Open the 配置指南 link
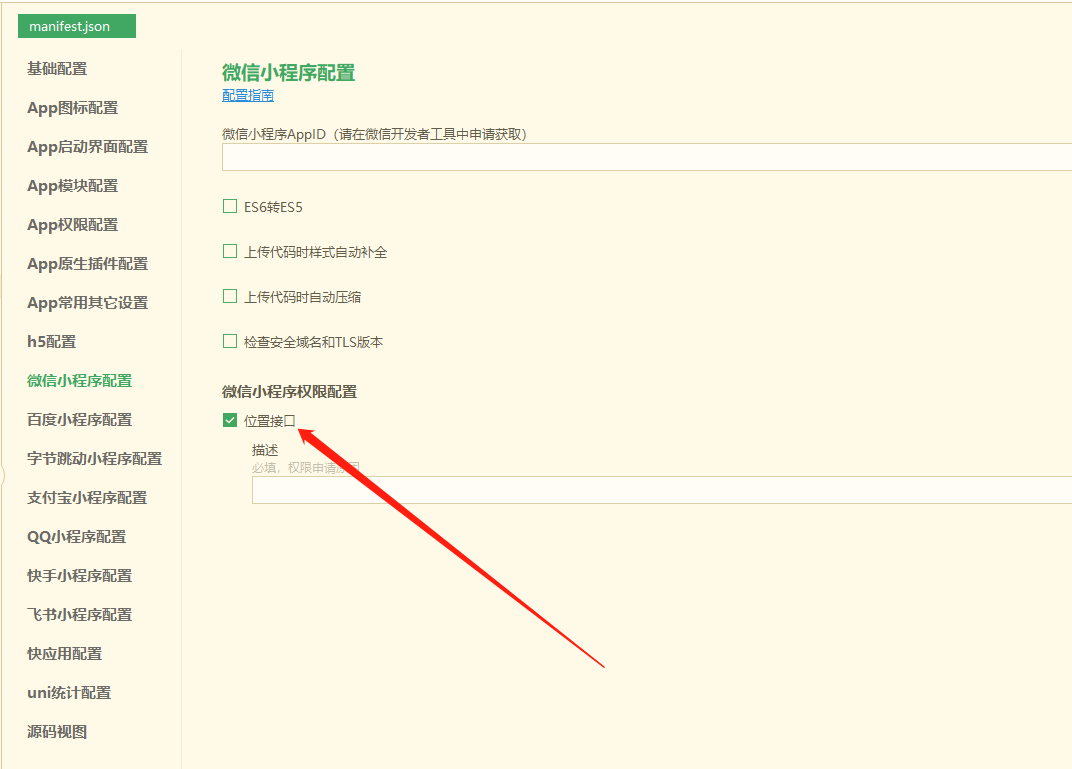Viewport: 1072px width, 769px height. [x=247, y=95]
